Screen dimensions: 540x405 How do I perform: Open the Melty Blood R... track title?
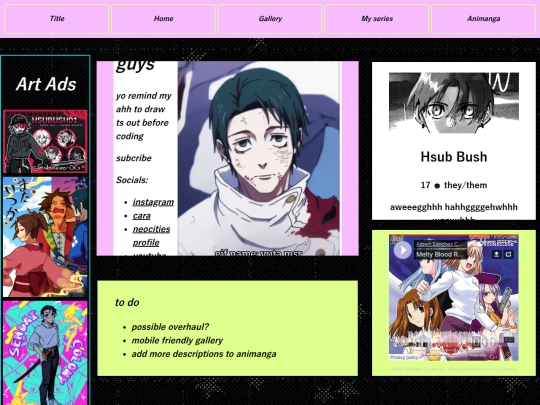(x=440, y=255)
